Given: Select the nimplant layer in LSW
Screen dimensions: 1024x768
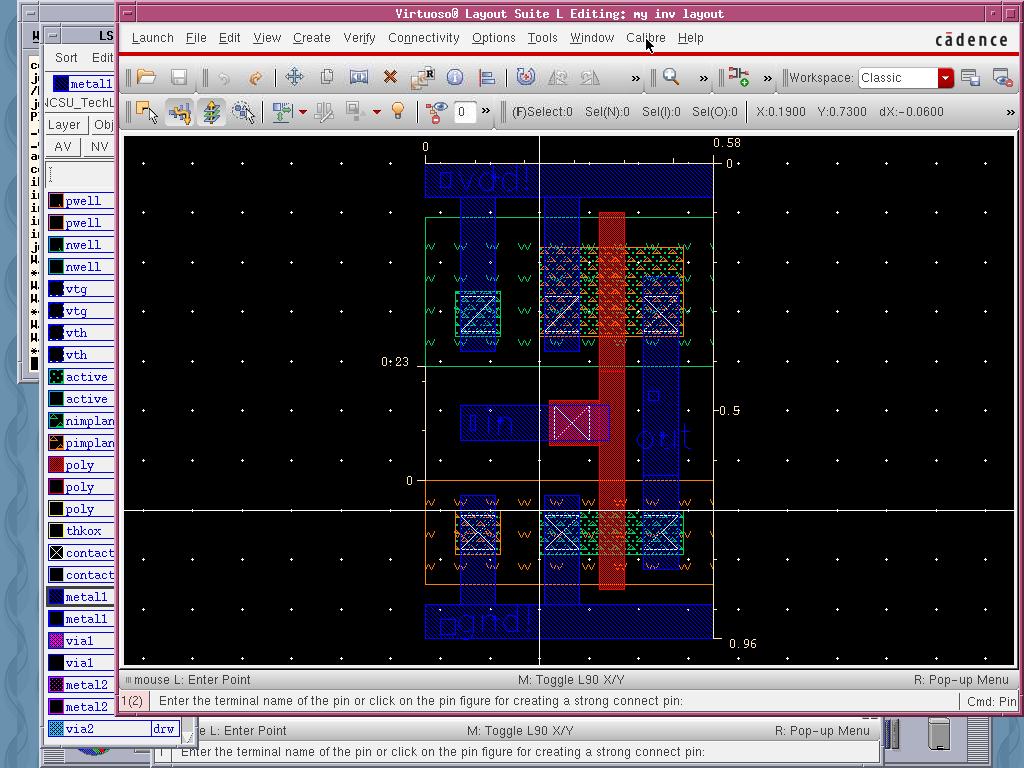Looking at the screenshot, I should coord(81,421).
